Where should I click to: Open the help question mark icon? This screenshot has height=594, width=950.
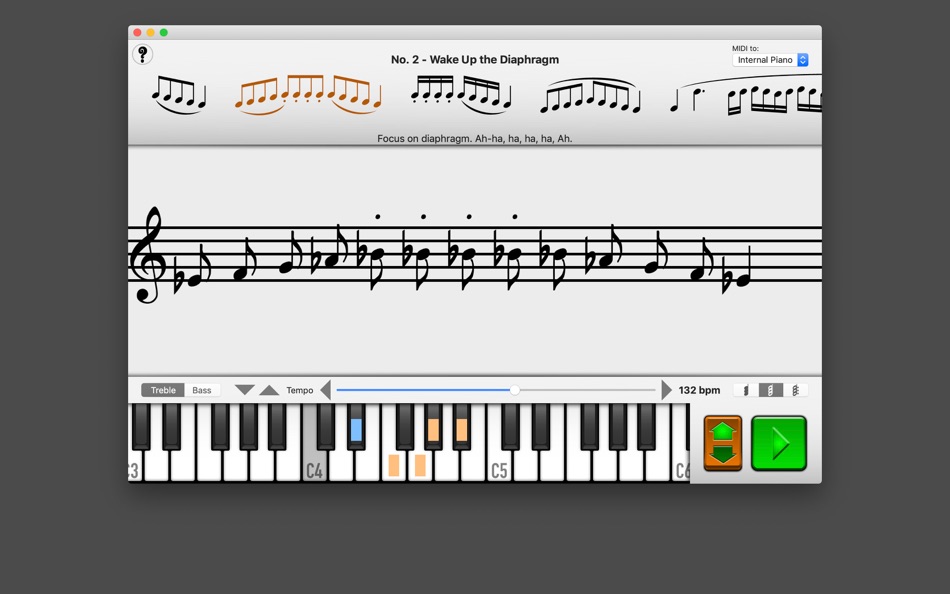[x=142, y=55]
